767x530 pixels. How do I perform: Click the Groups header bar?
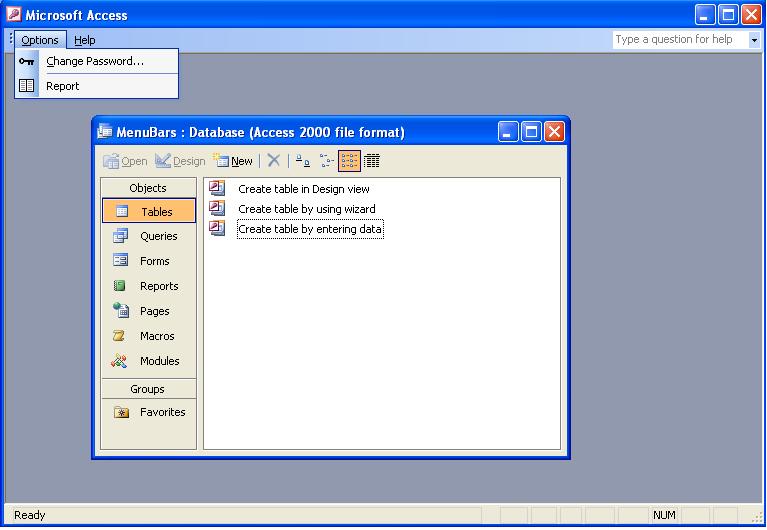coord(148,389)
